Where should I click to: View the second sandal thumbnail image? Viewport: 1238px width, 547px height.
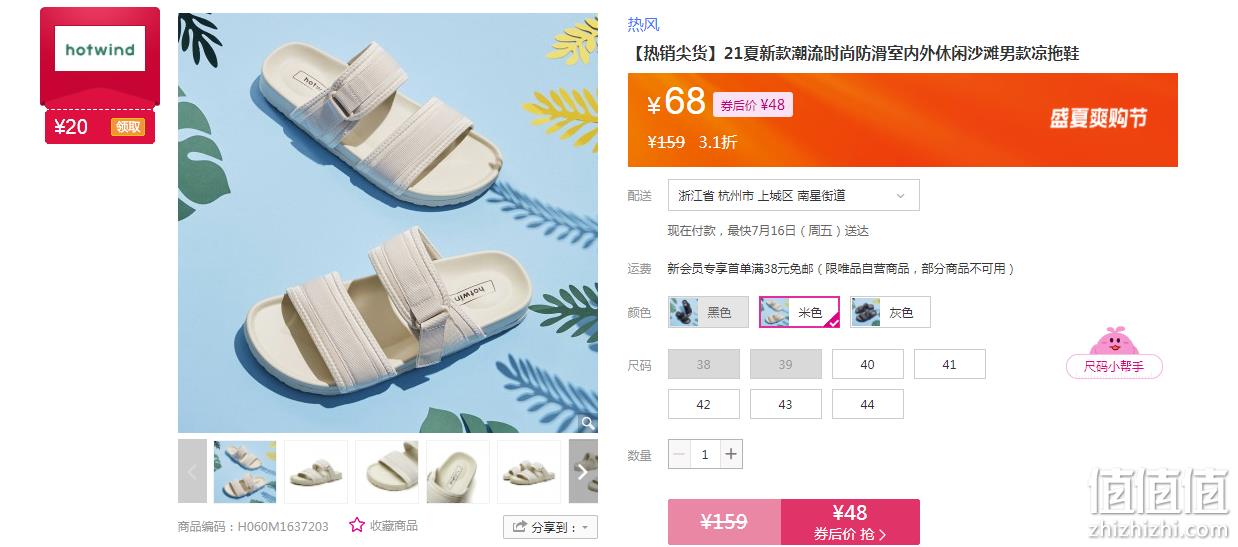click(x=316, y=471)
